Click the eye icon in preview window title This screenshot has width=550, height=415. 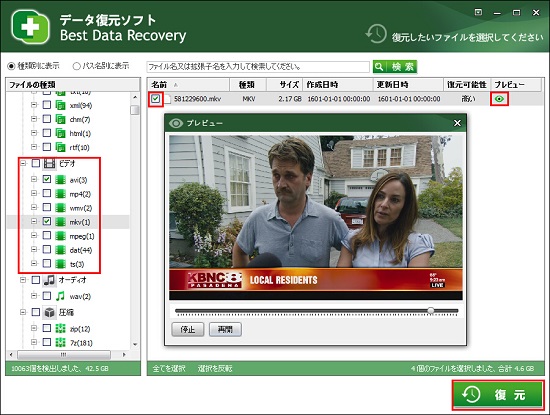(x=176, y=123)
